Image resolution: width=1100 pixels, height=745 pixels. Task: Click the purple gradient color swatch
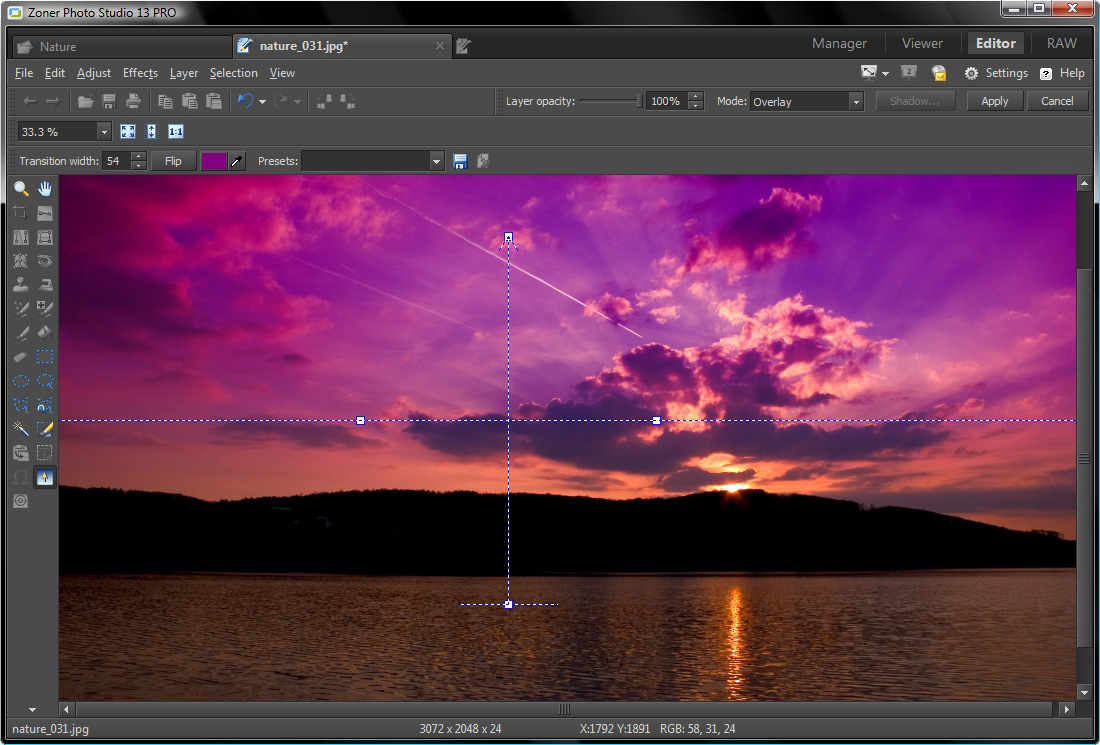[x=214, y=161]
